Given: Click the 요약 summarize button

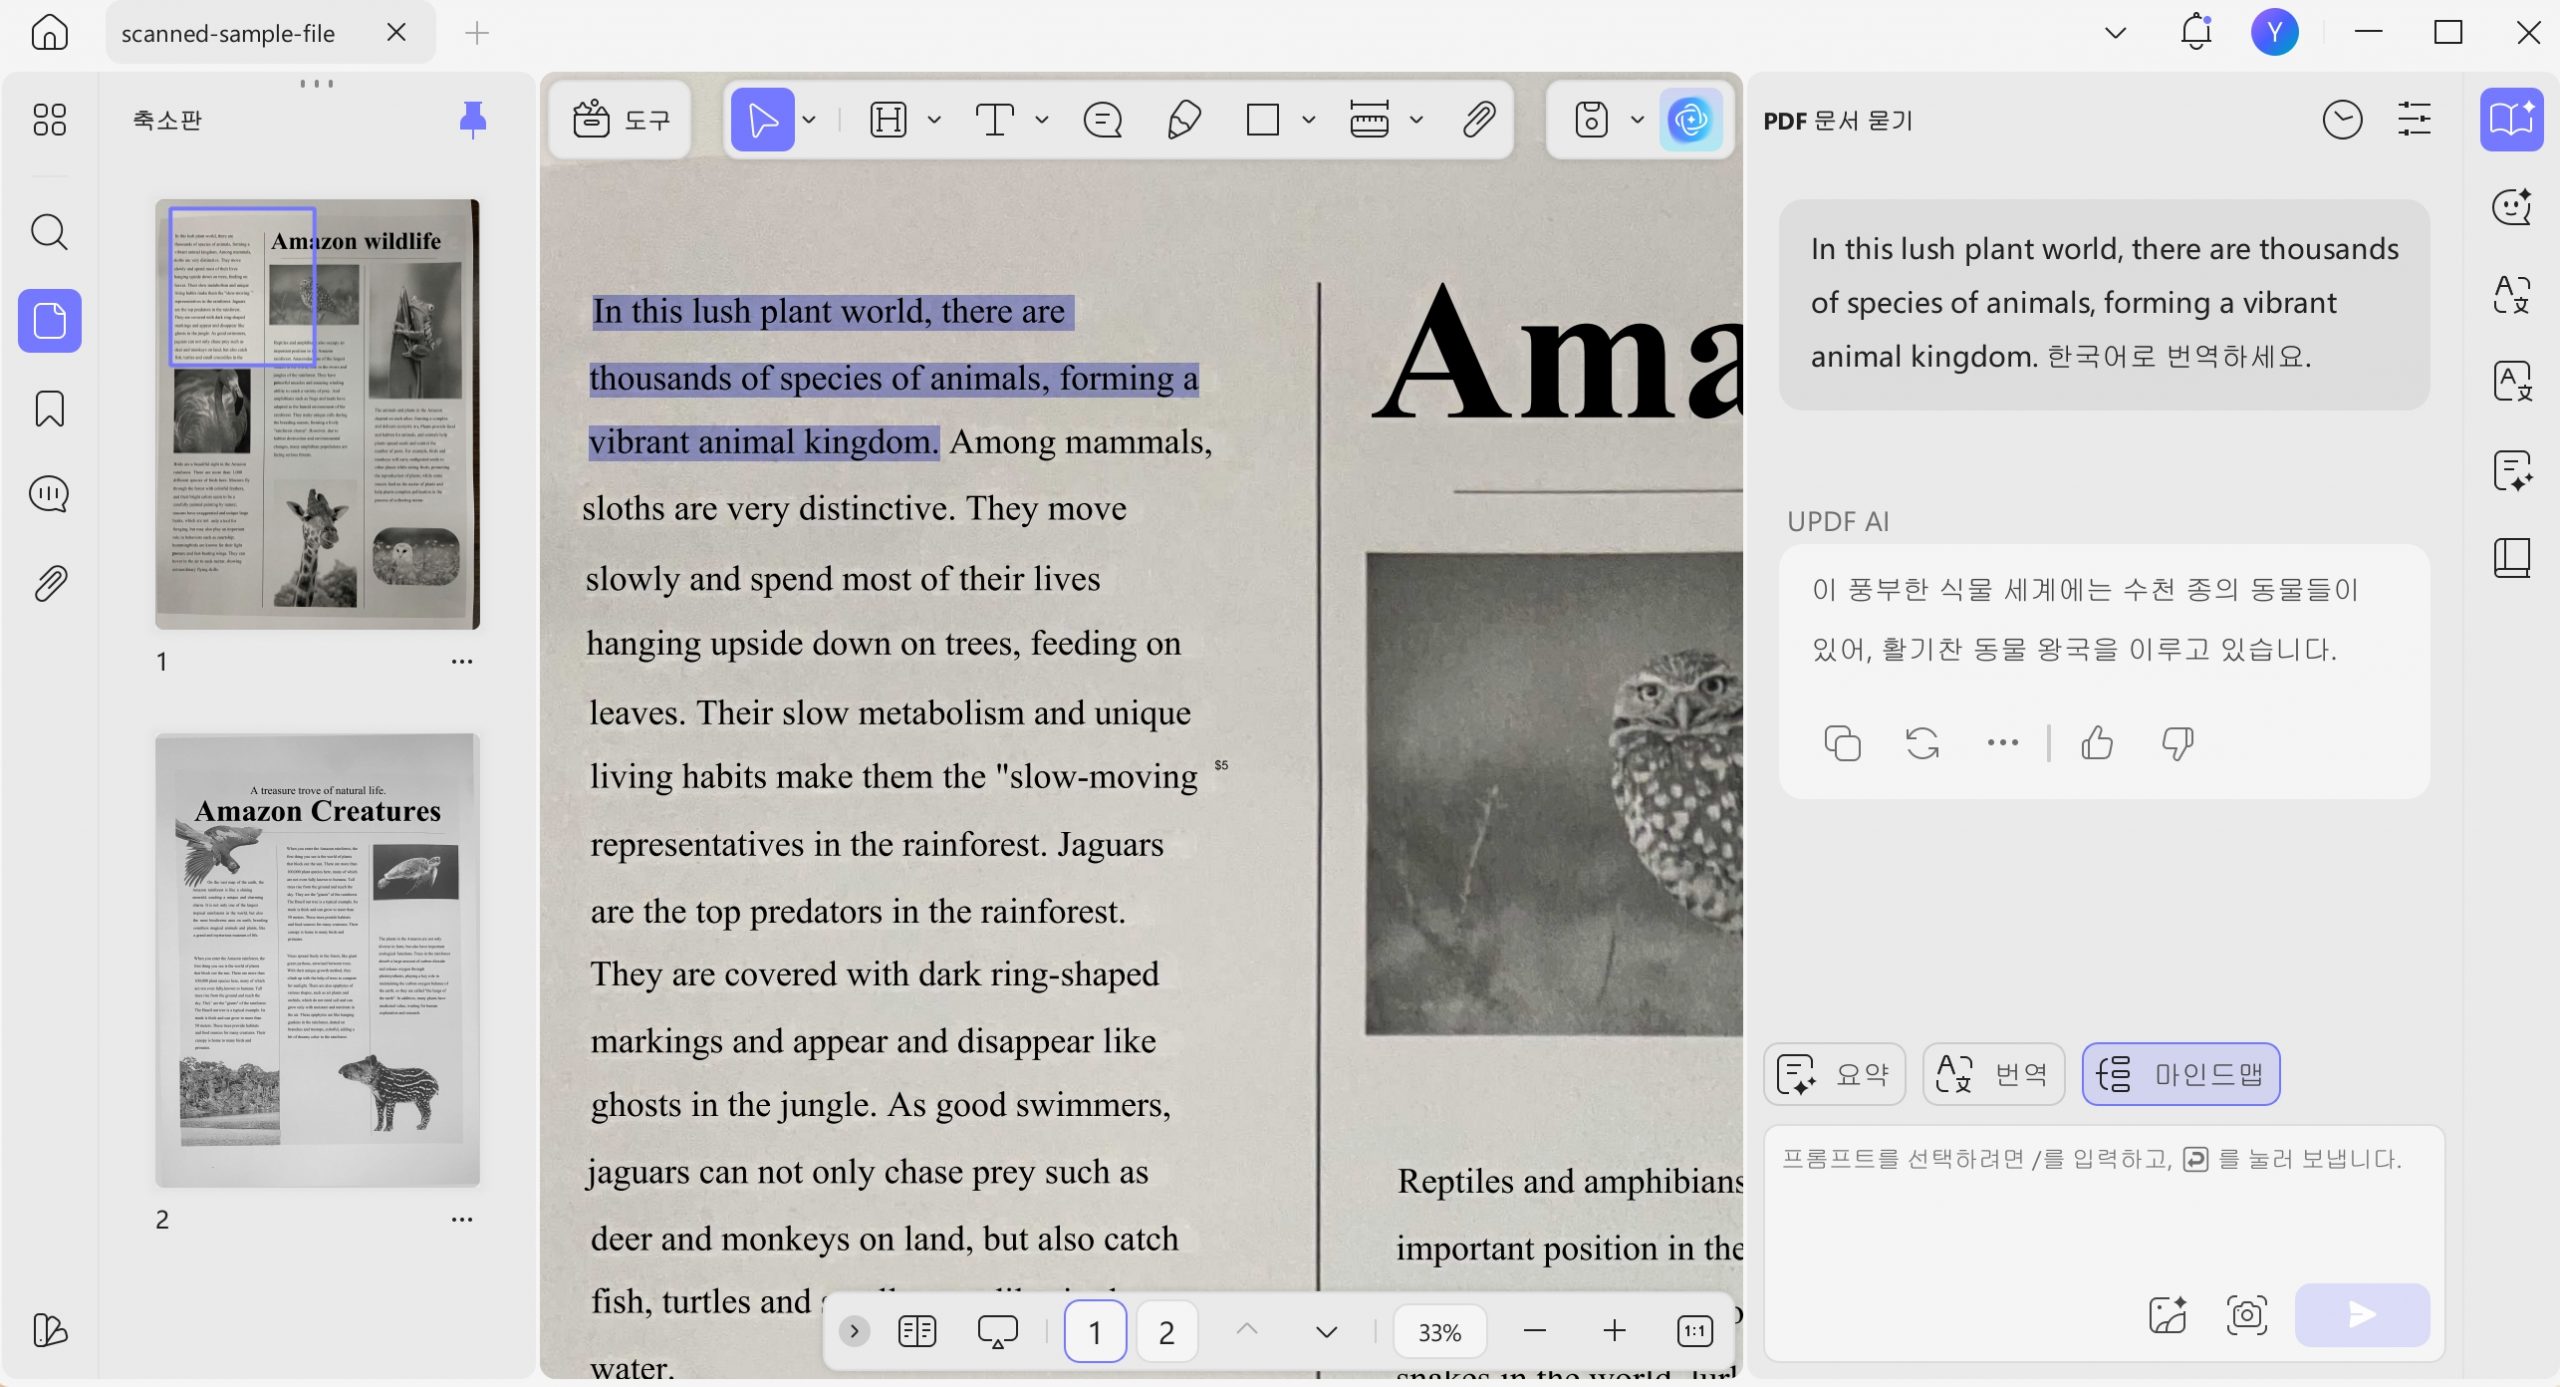Looking at the screenshot, I should (x=1834, y=1074).
